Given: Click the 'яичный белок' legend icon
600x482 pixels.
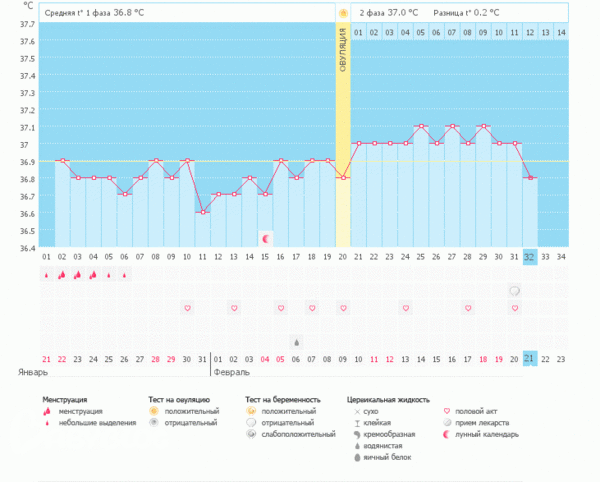Looking at the screenshot, I should tap(357, 458).
